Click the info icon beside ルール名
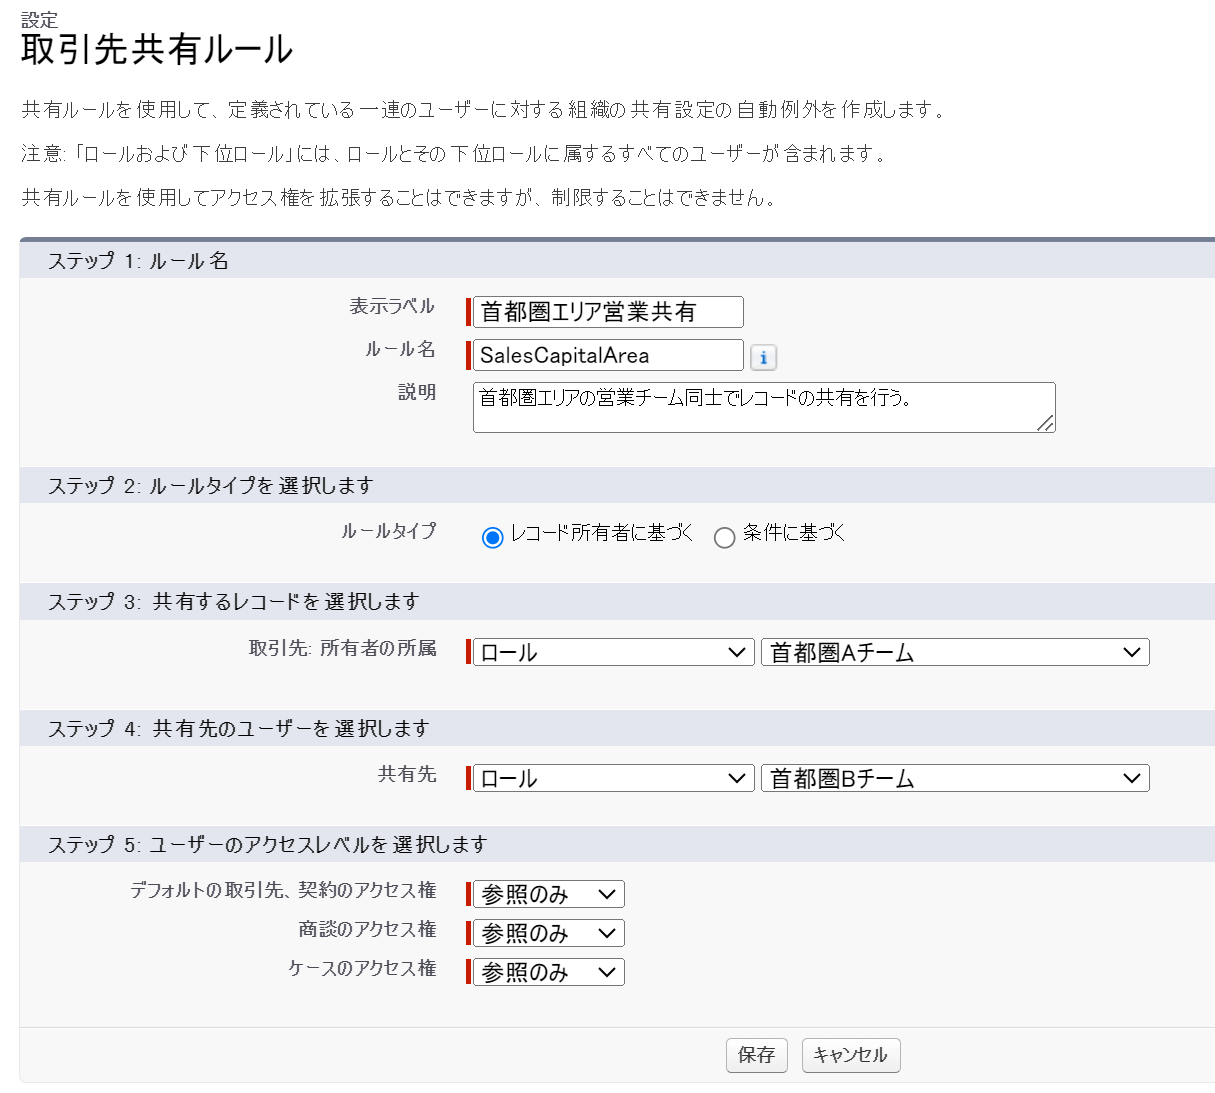 point(765,357)
